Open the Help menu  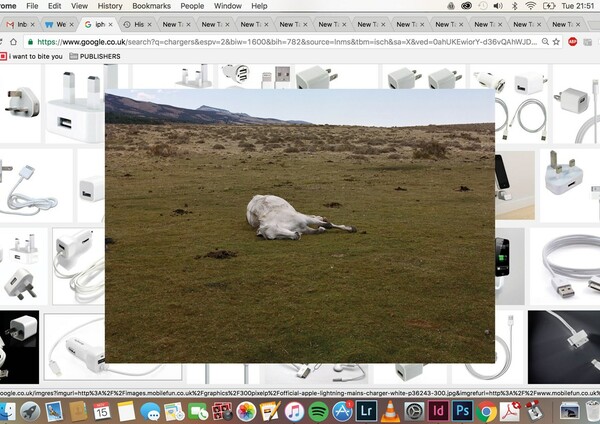259,6
